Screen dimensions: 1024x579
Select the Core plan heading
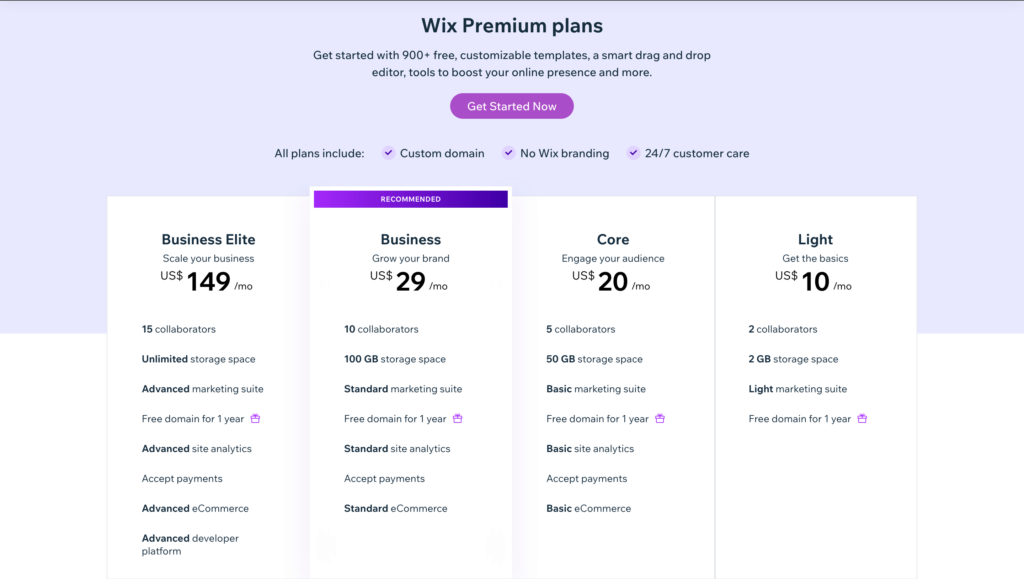[x=613, y=240]
